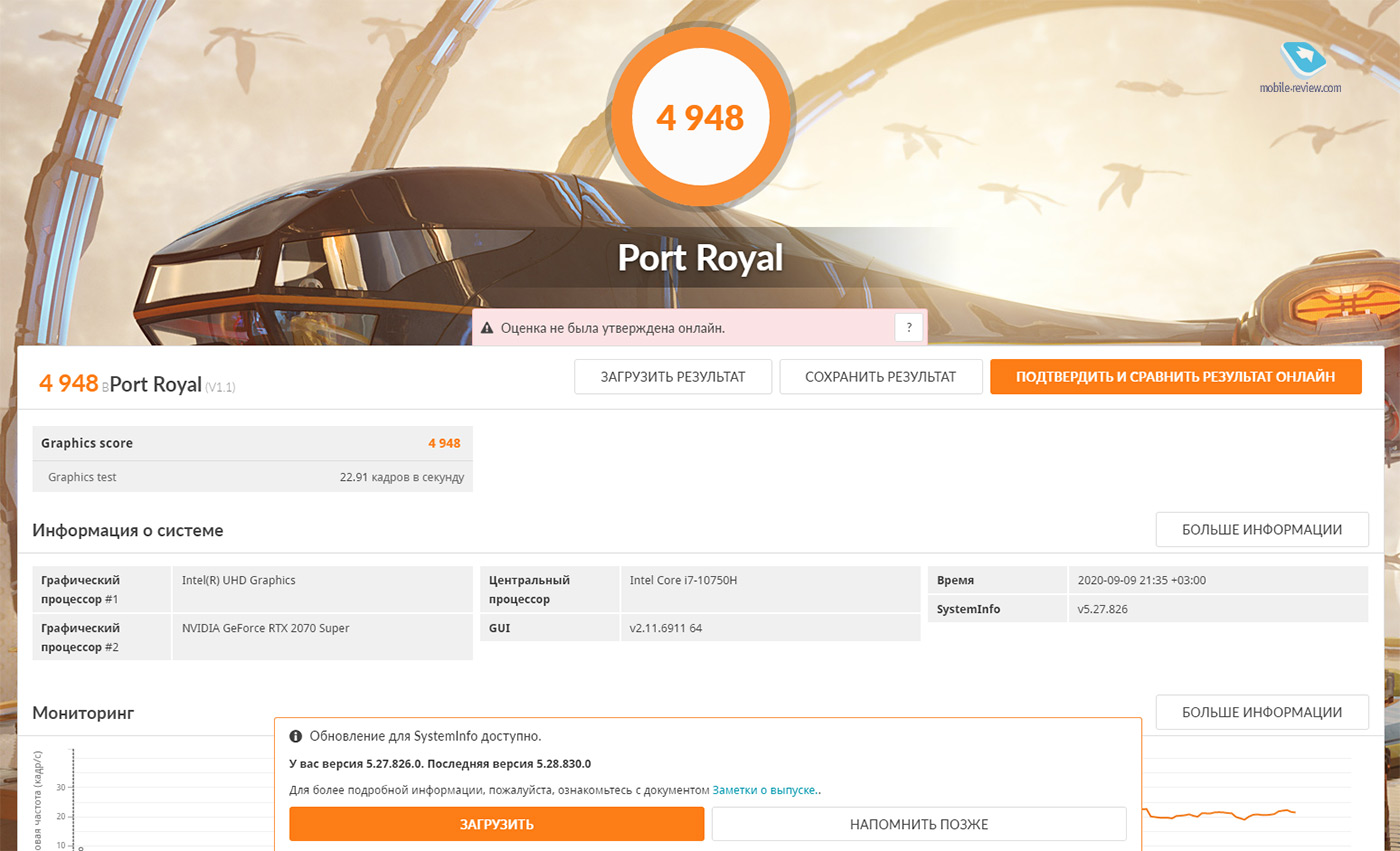Click the question mark help button

point(909,327)
